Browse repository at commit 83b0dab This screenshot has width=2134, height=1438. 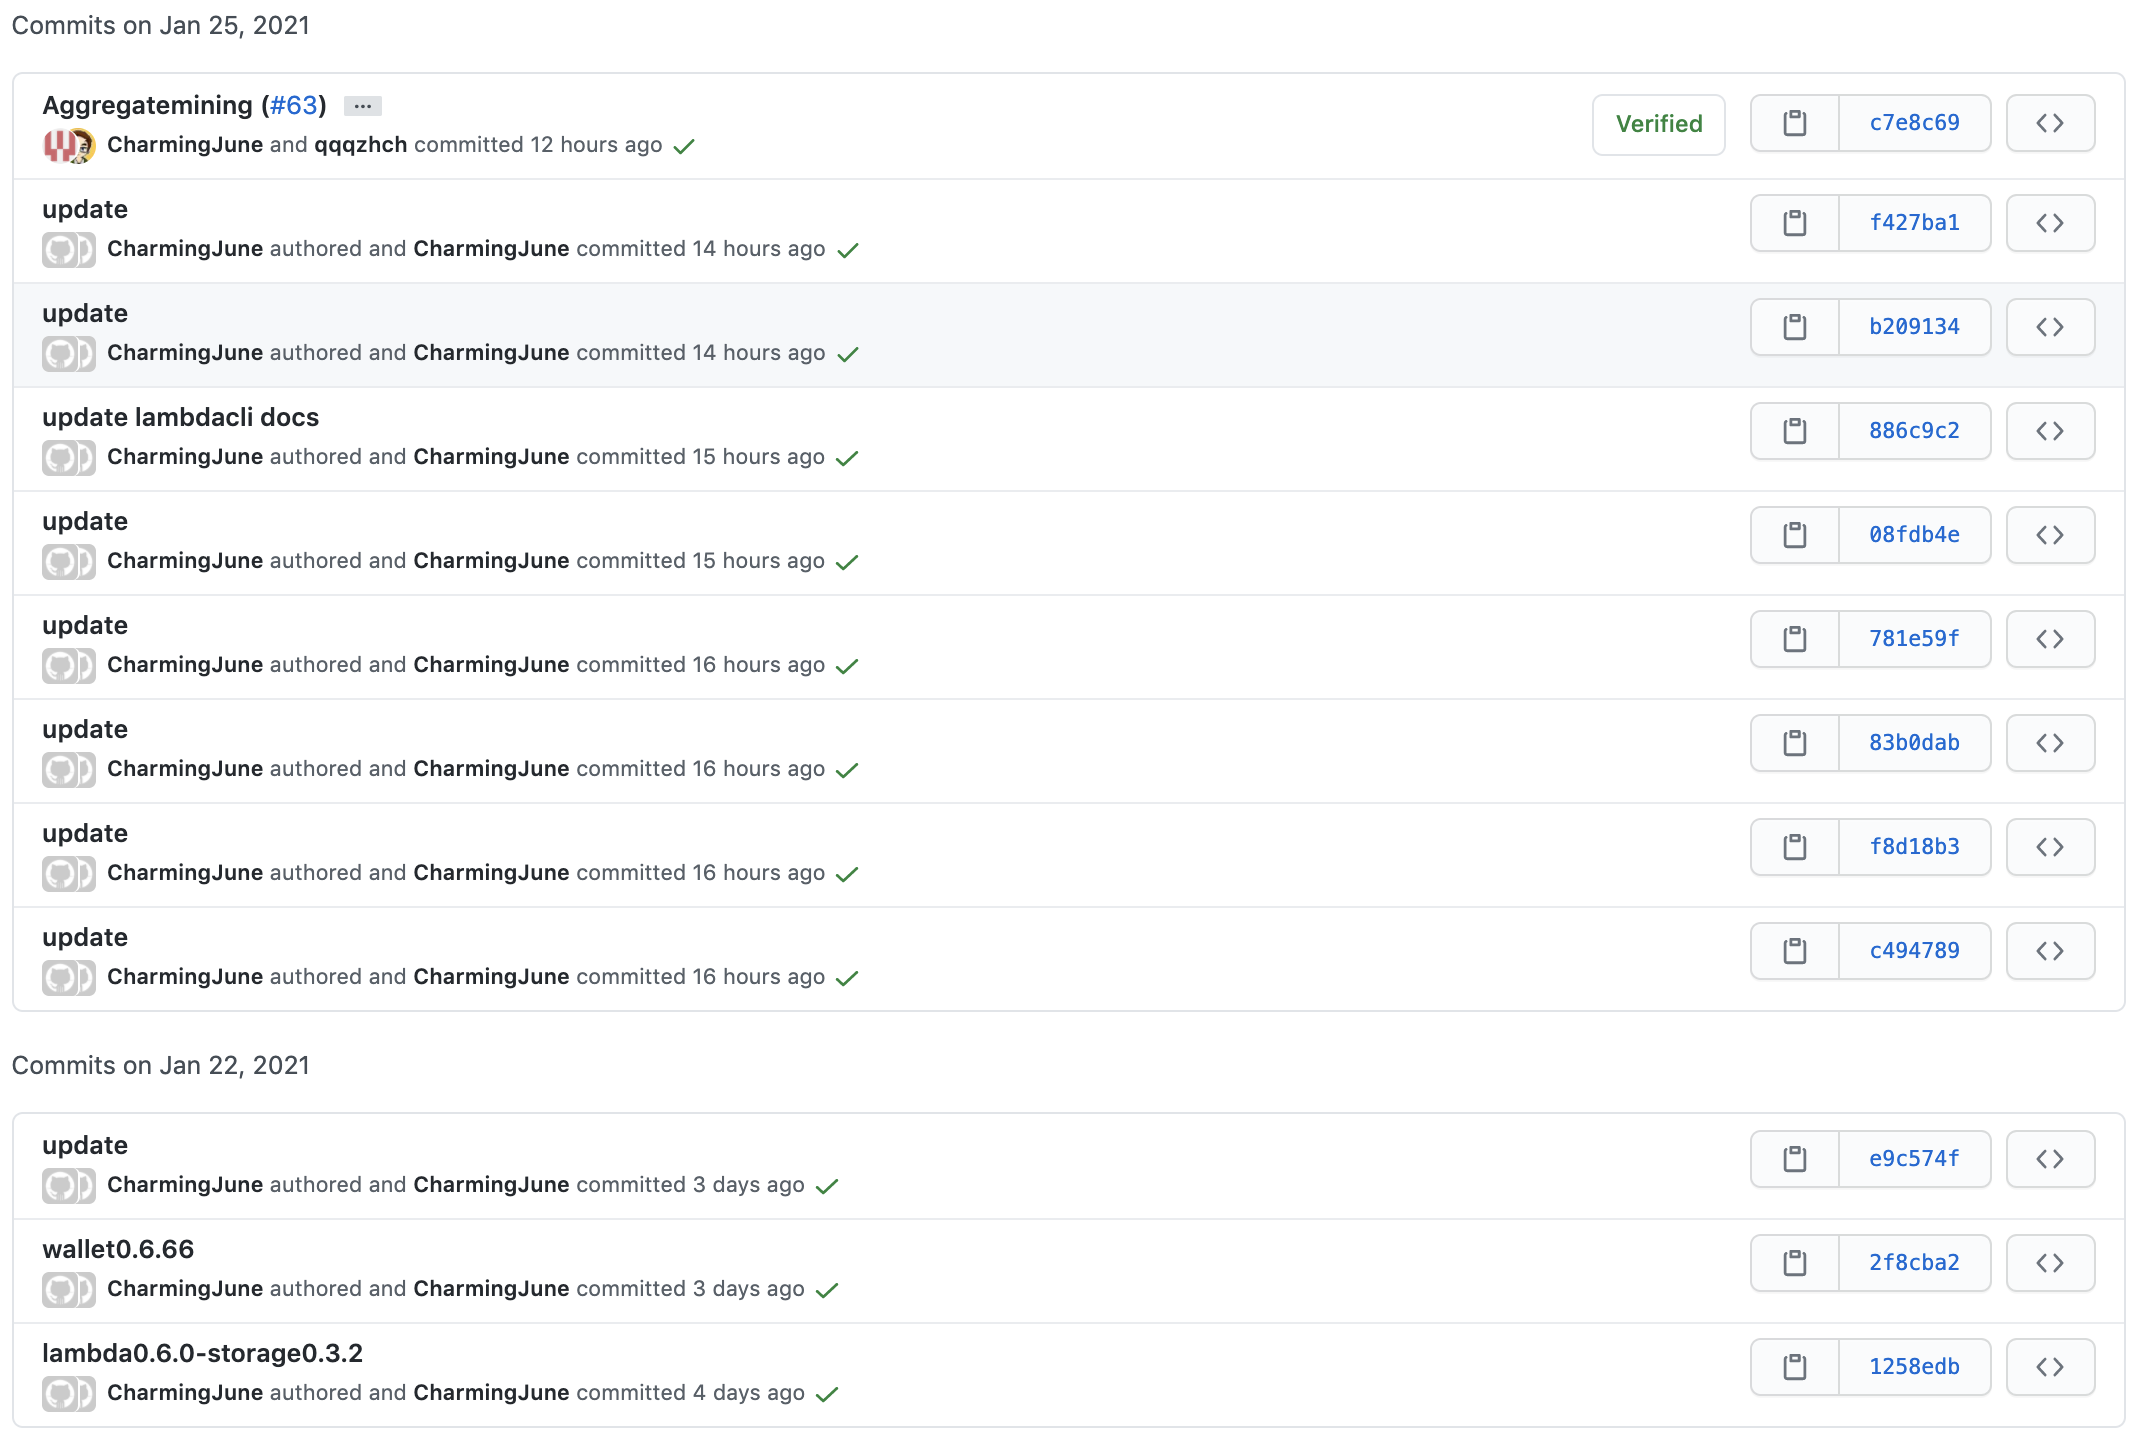[x=2050, y=743]
